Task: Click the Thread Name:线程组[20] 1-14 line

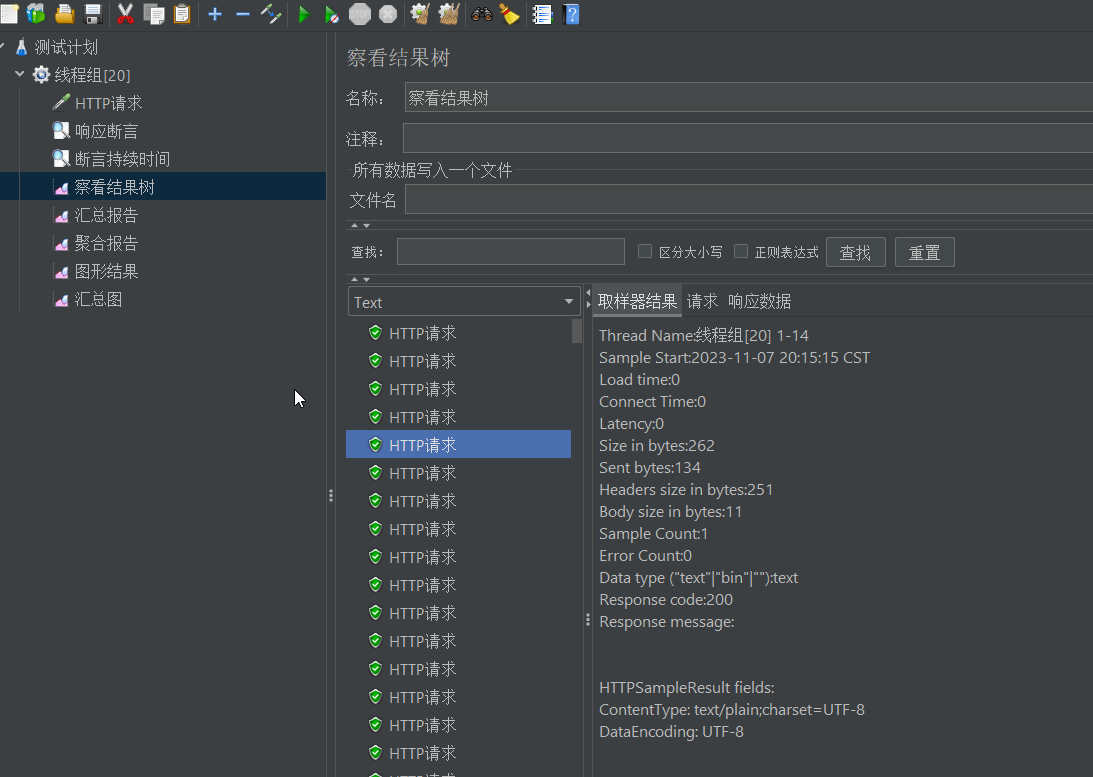Action: 703,336
